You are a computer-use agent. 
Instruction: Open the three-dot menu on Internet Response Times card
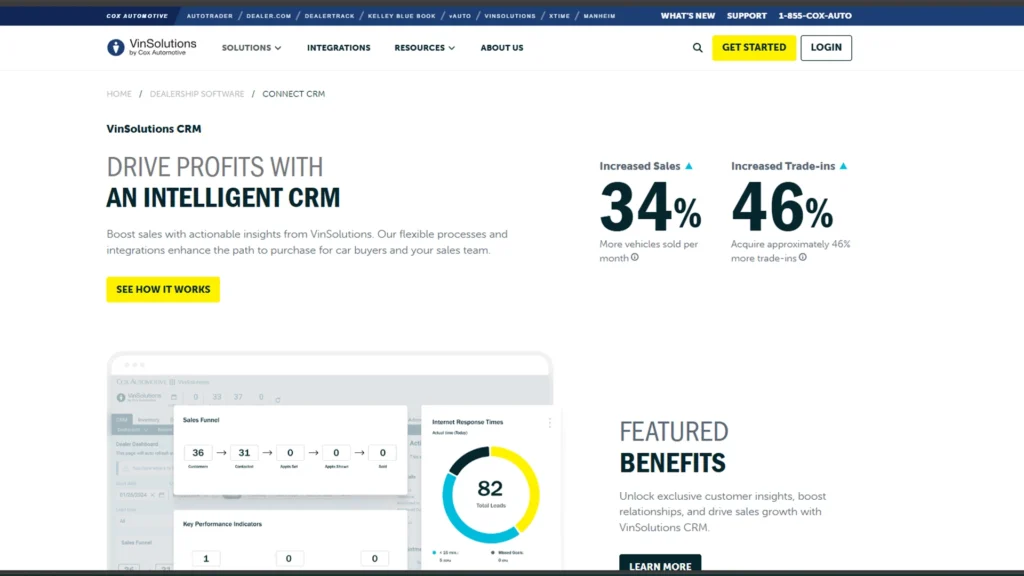tap(550, 423)
